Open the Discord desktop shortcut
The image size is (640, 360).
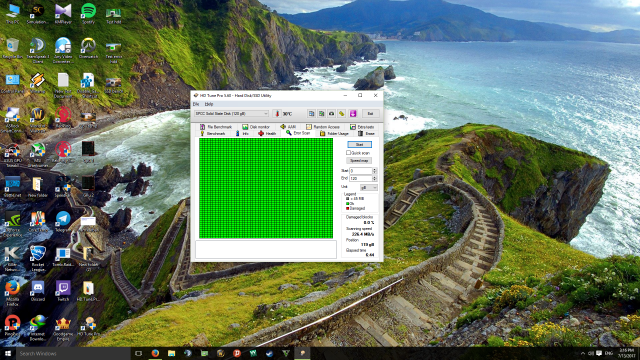coord(38,291)
